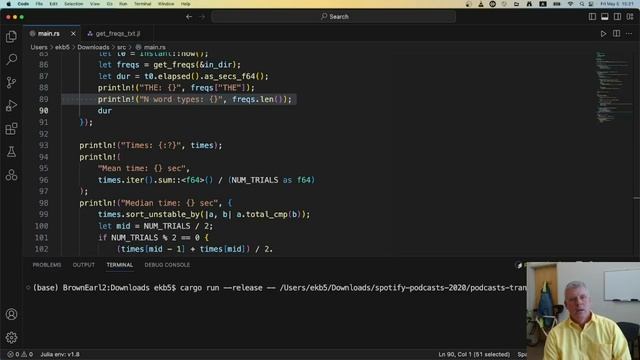Image resolution: width=640 pixels, height=360 pixels.
Task: Open the Go menu
Action: coord(109,4)
